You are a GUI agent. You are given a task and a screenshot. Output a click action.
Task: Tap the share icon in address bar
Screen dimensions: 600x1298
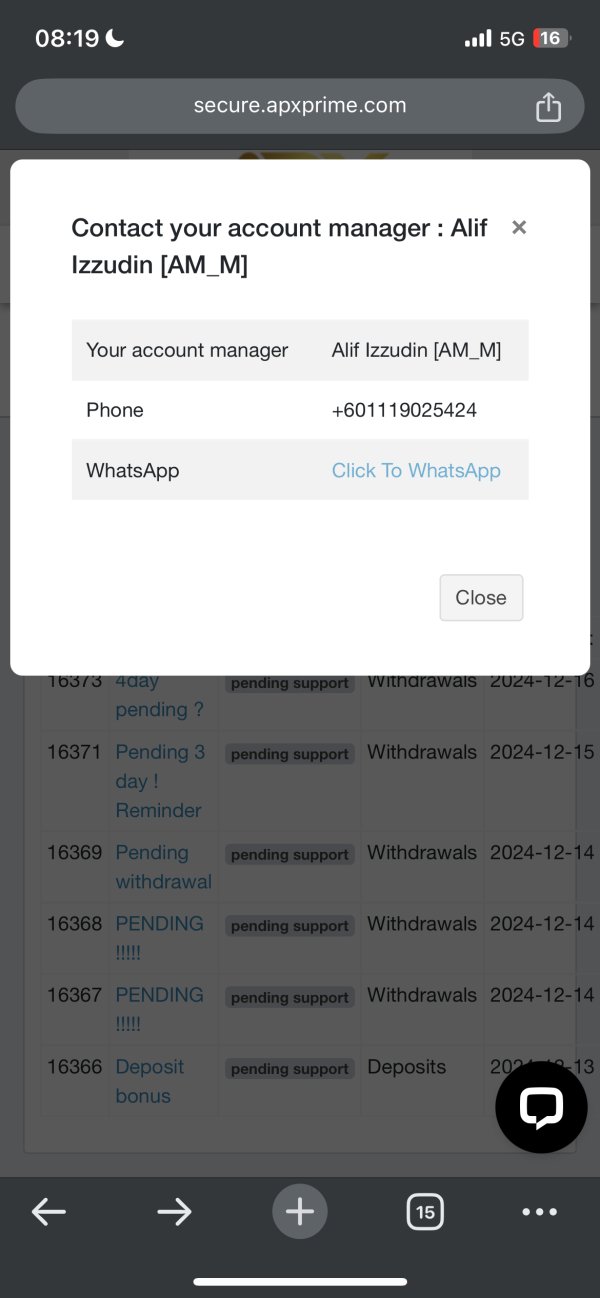(x=548, y=106)
